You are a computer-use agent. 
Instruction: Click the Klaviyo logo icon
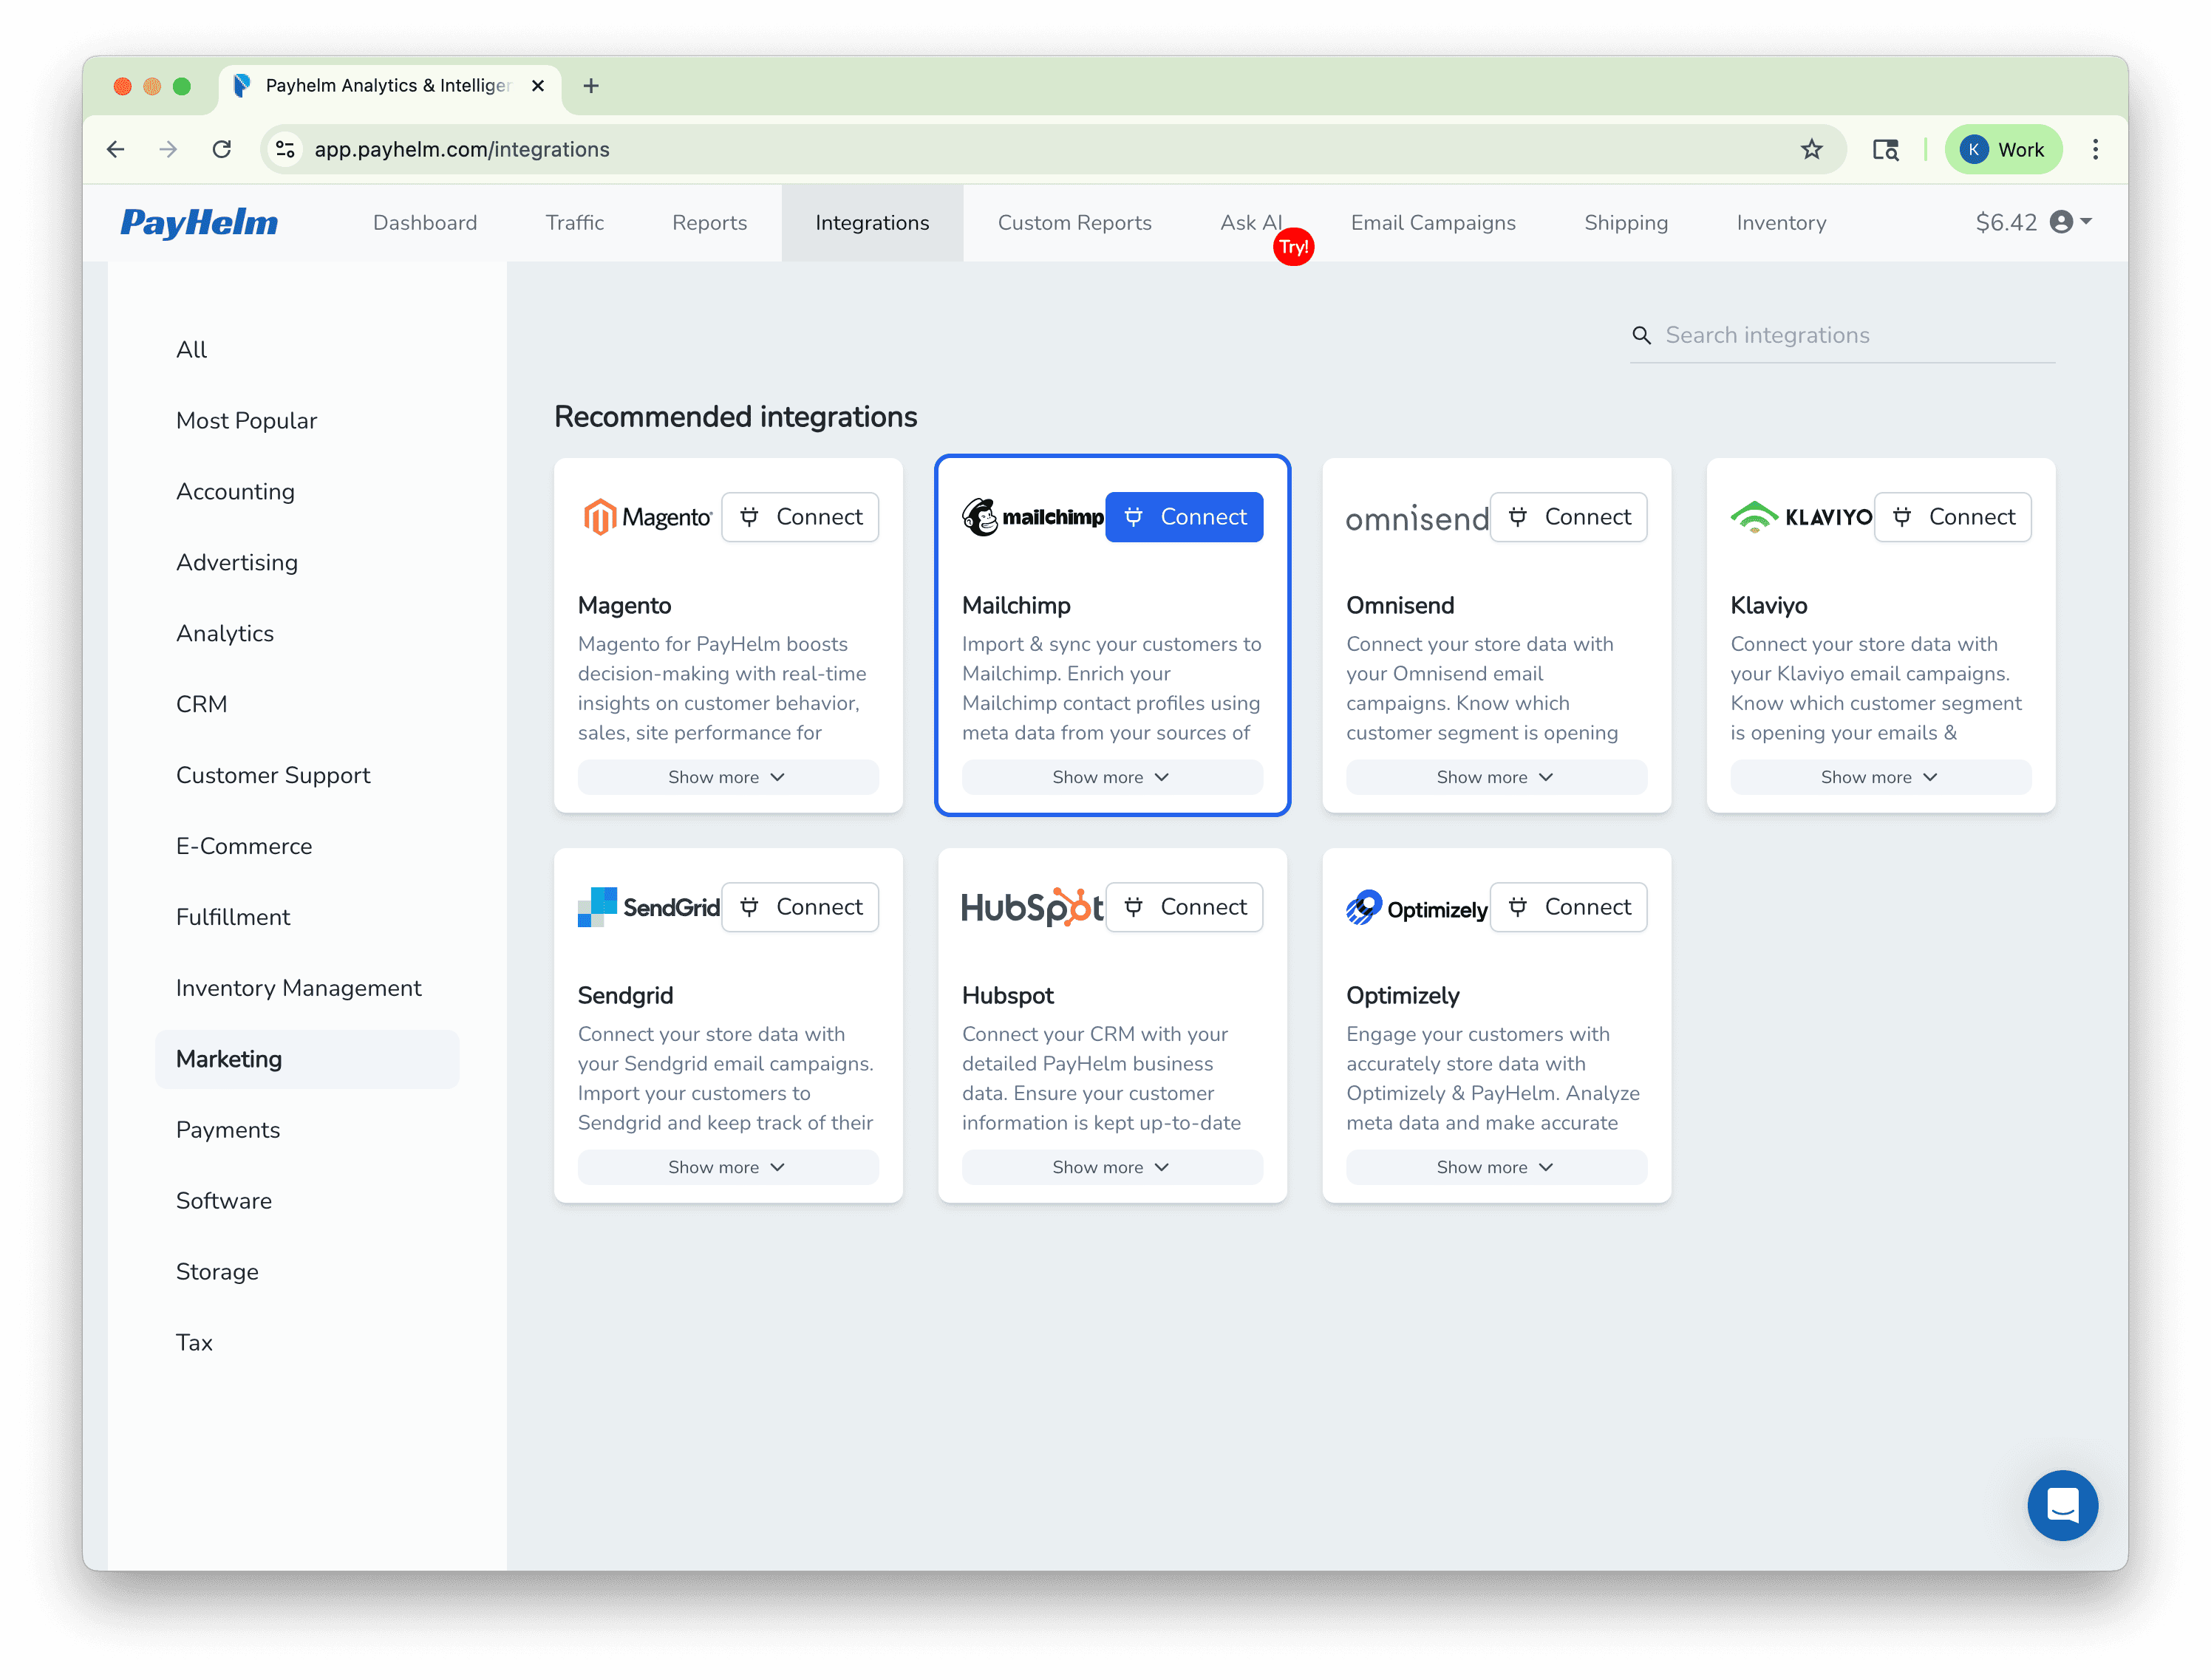tap(1755, 517)
